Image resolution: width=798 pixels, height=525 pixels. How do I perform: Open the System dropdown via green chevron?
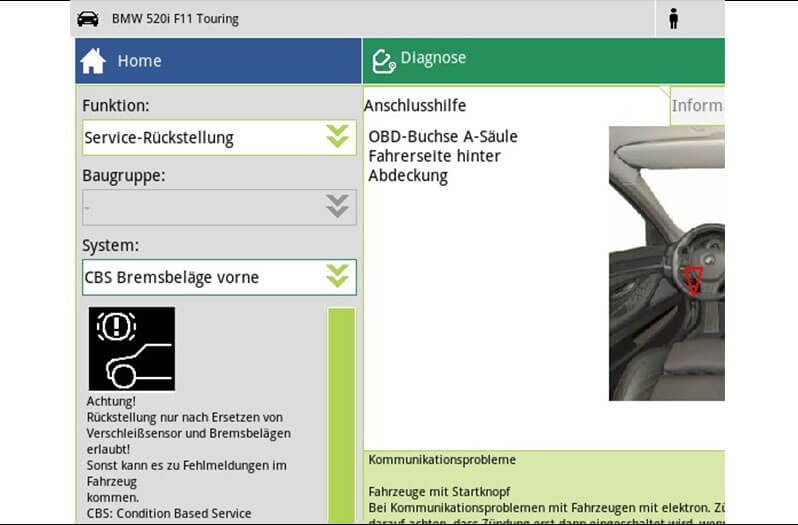click(x=339, y=277)
